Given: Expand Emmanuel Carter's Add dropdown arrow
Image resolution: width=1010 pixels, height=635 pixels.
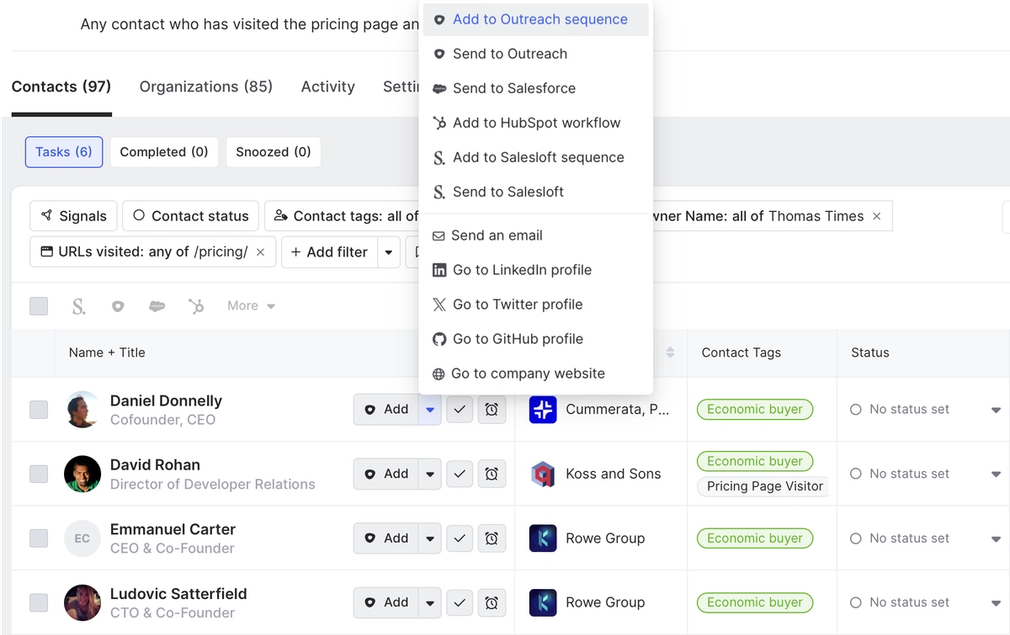Looking at the screenshot, I should click(430, 538).
